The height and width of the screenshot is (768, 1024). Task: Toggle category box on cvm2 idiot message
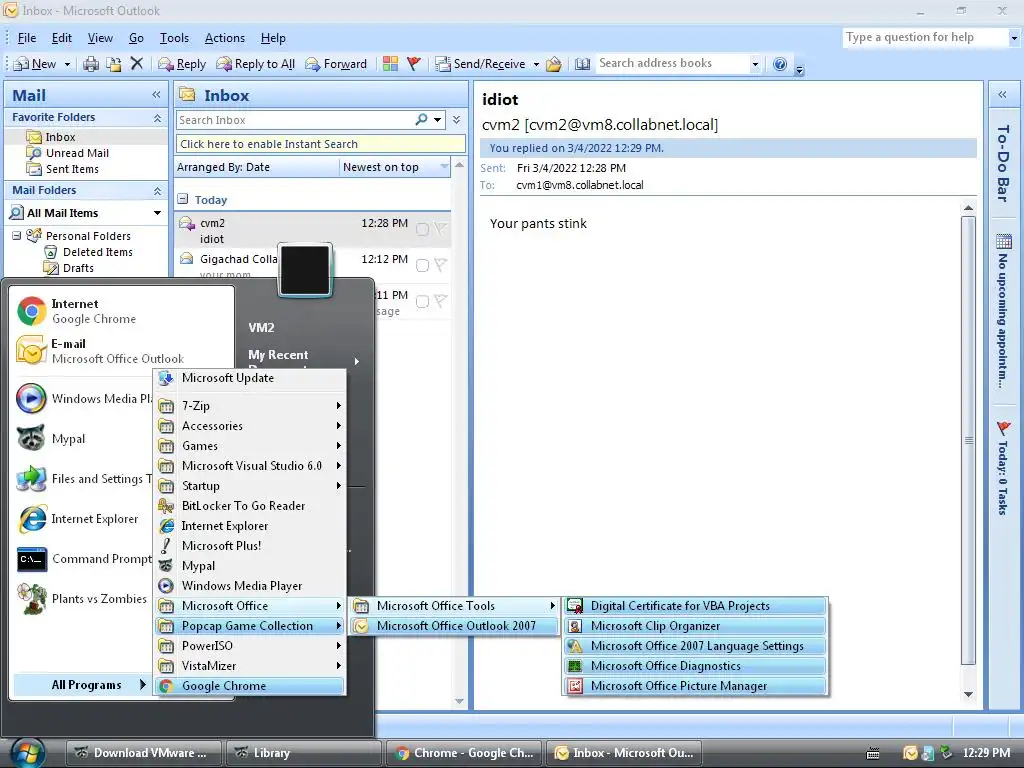coord(423,229)
